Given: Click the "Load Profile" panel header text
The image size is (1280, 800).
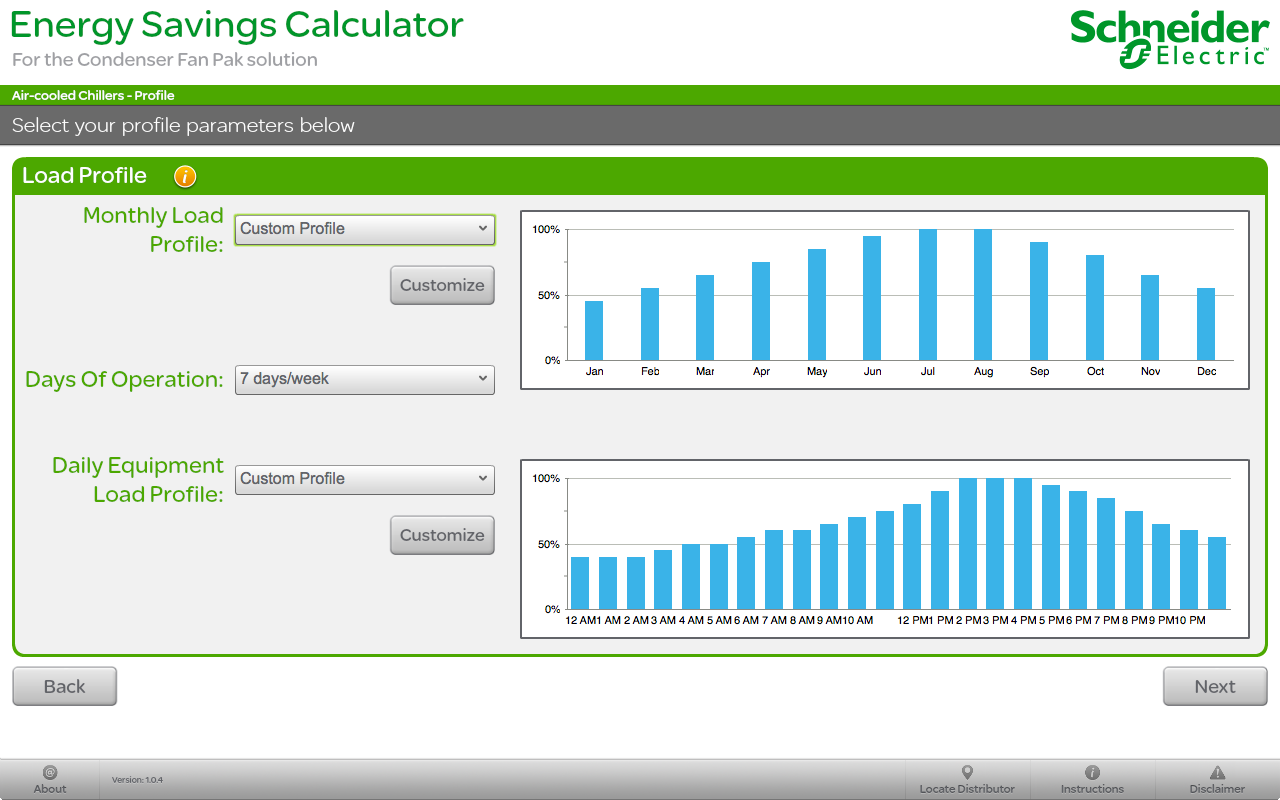Looking at the screenshot, I should click(84, 176).
